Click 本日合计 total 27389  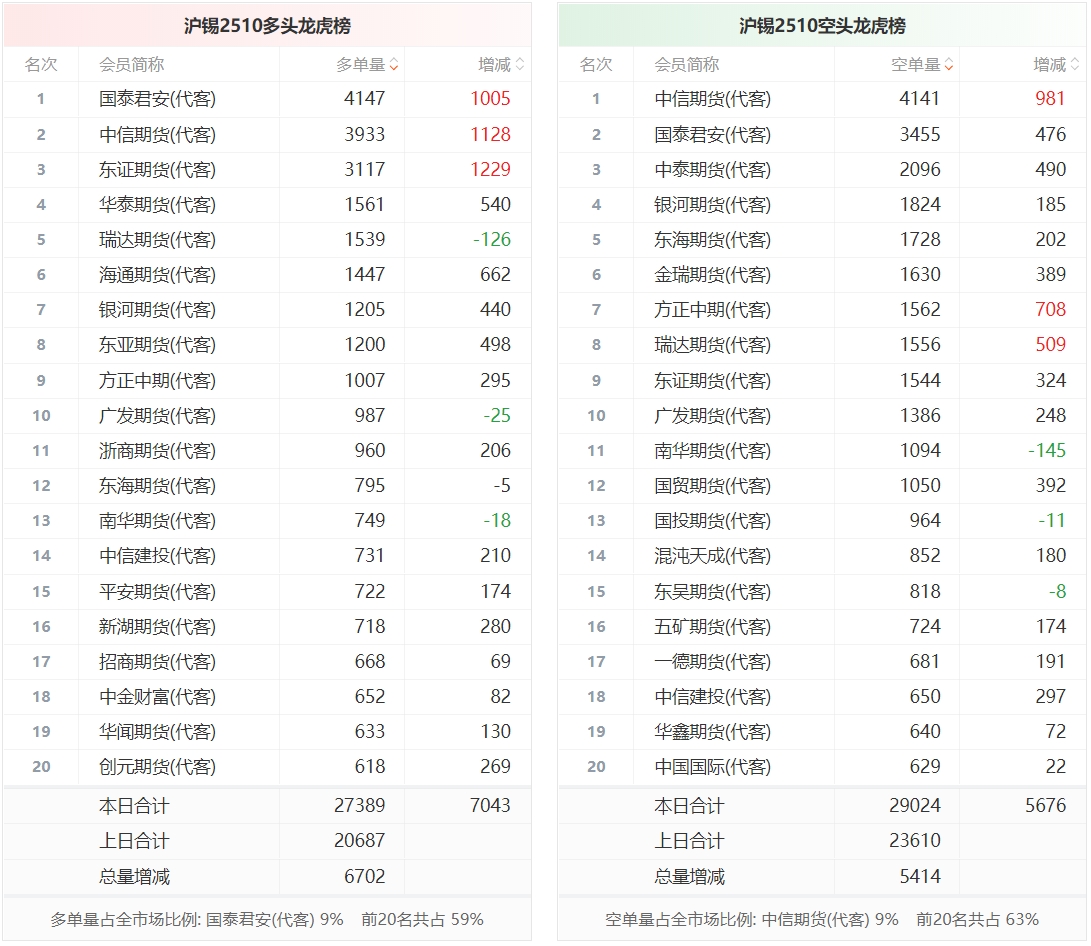360,805
